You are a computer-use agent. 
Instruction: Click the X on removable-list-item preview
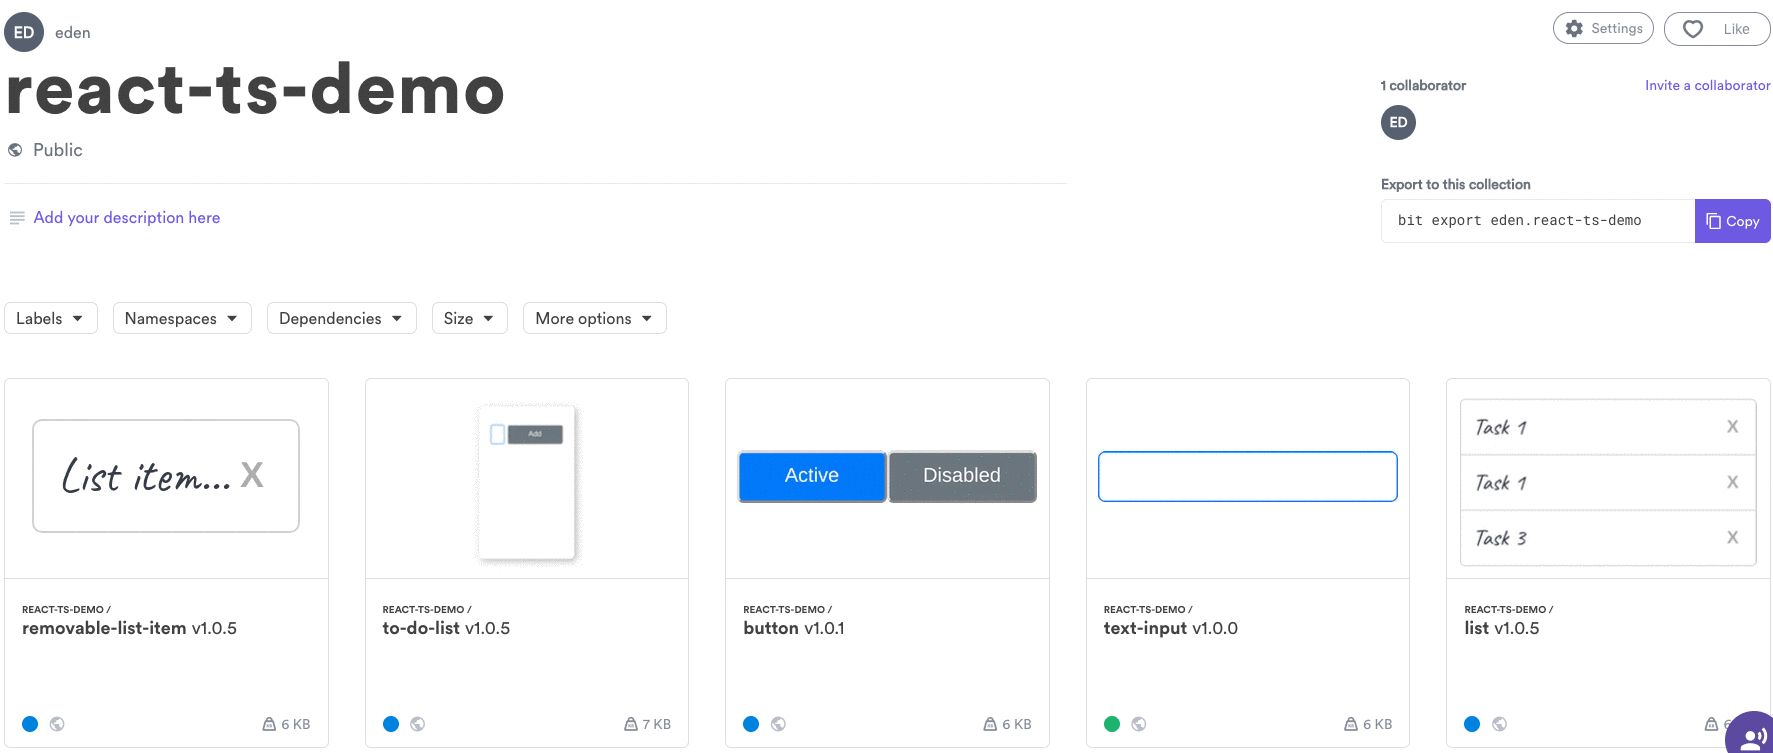252,474
